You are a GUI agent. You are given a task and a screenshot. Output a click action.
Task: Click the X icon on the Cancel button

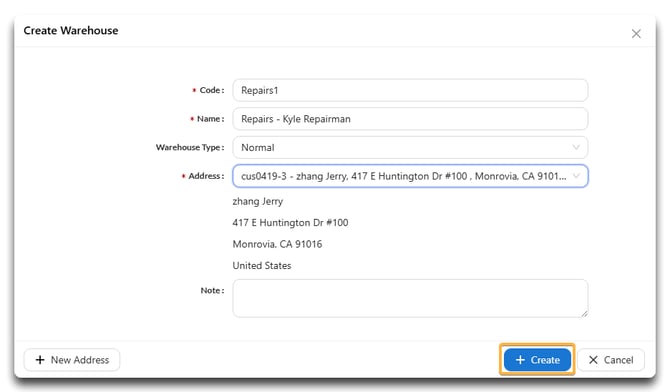click(x=593, y=360)
